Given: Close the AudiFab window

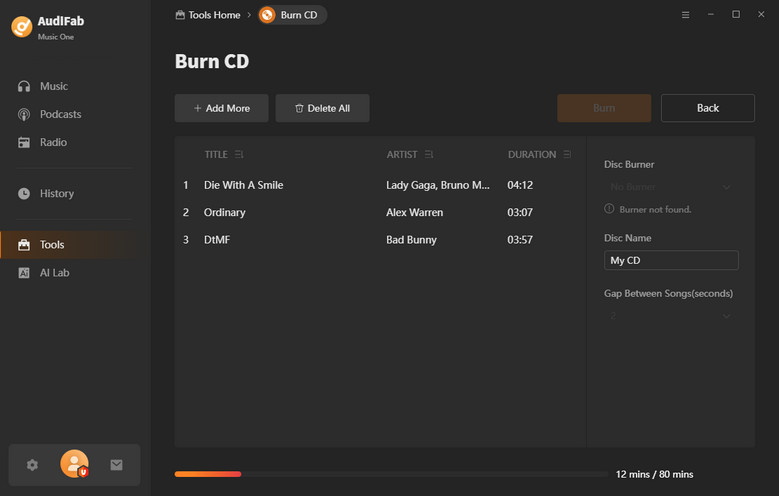Looking at the screenshot, I should pos(761,14).
